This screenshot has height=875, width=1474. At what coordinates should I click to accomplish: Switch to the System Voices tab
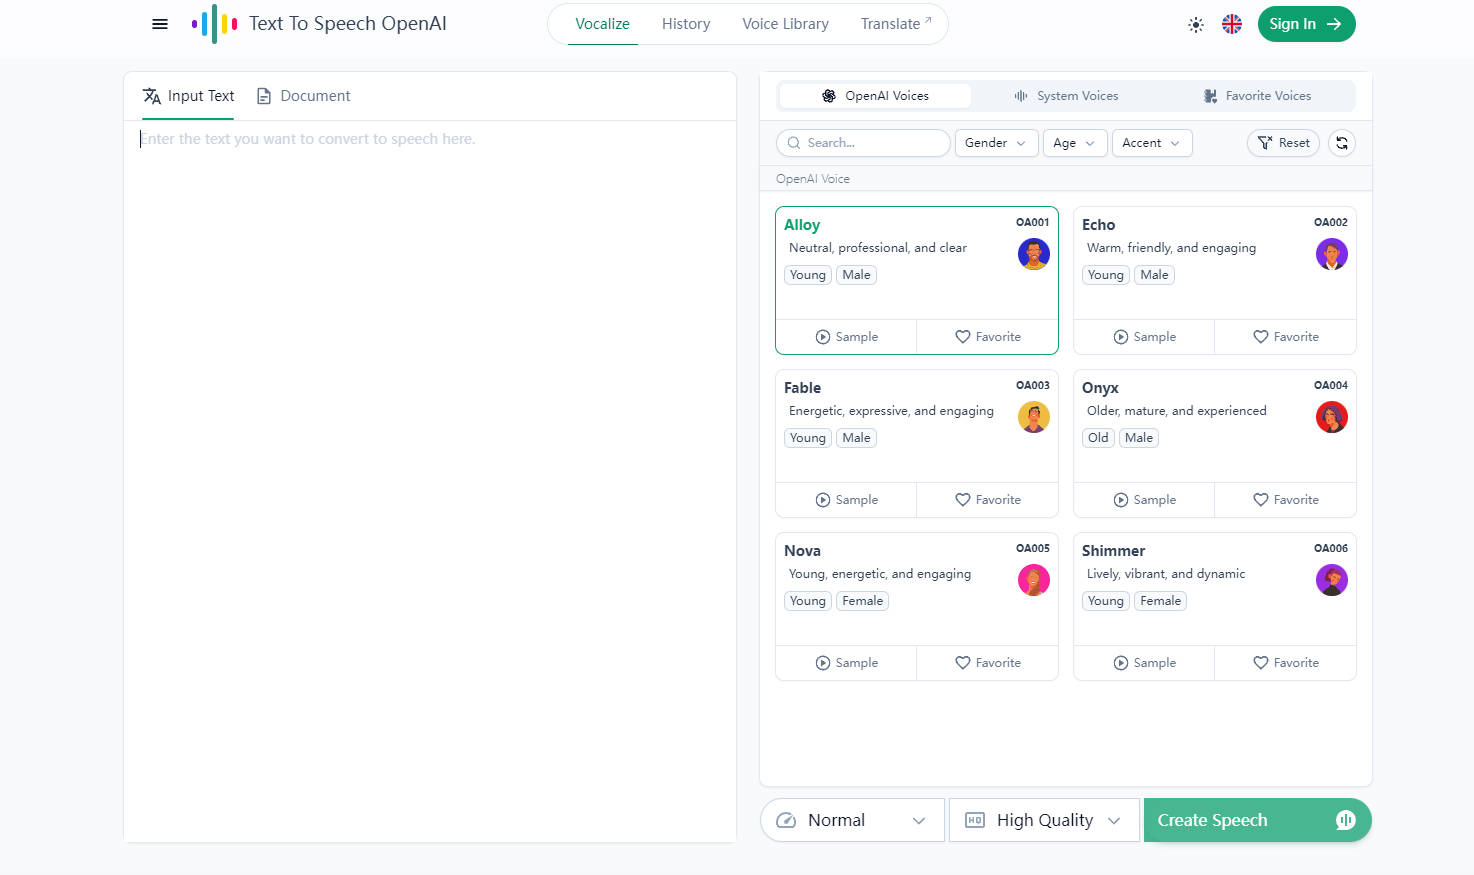(x=1065, y=95)
